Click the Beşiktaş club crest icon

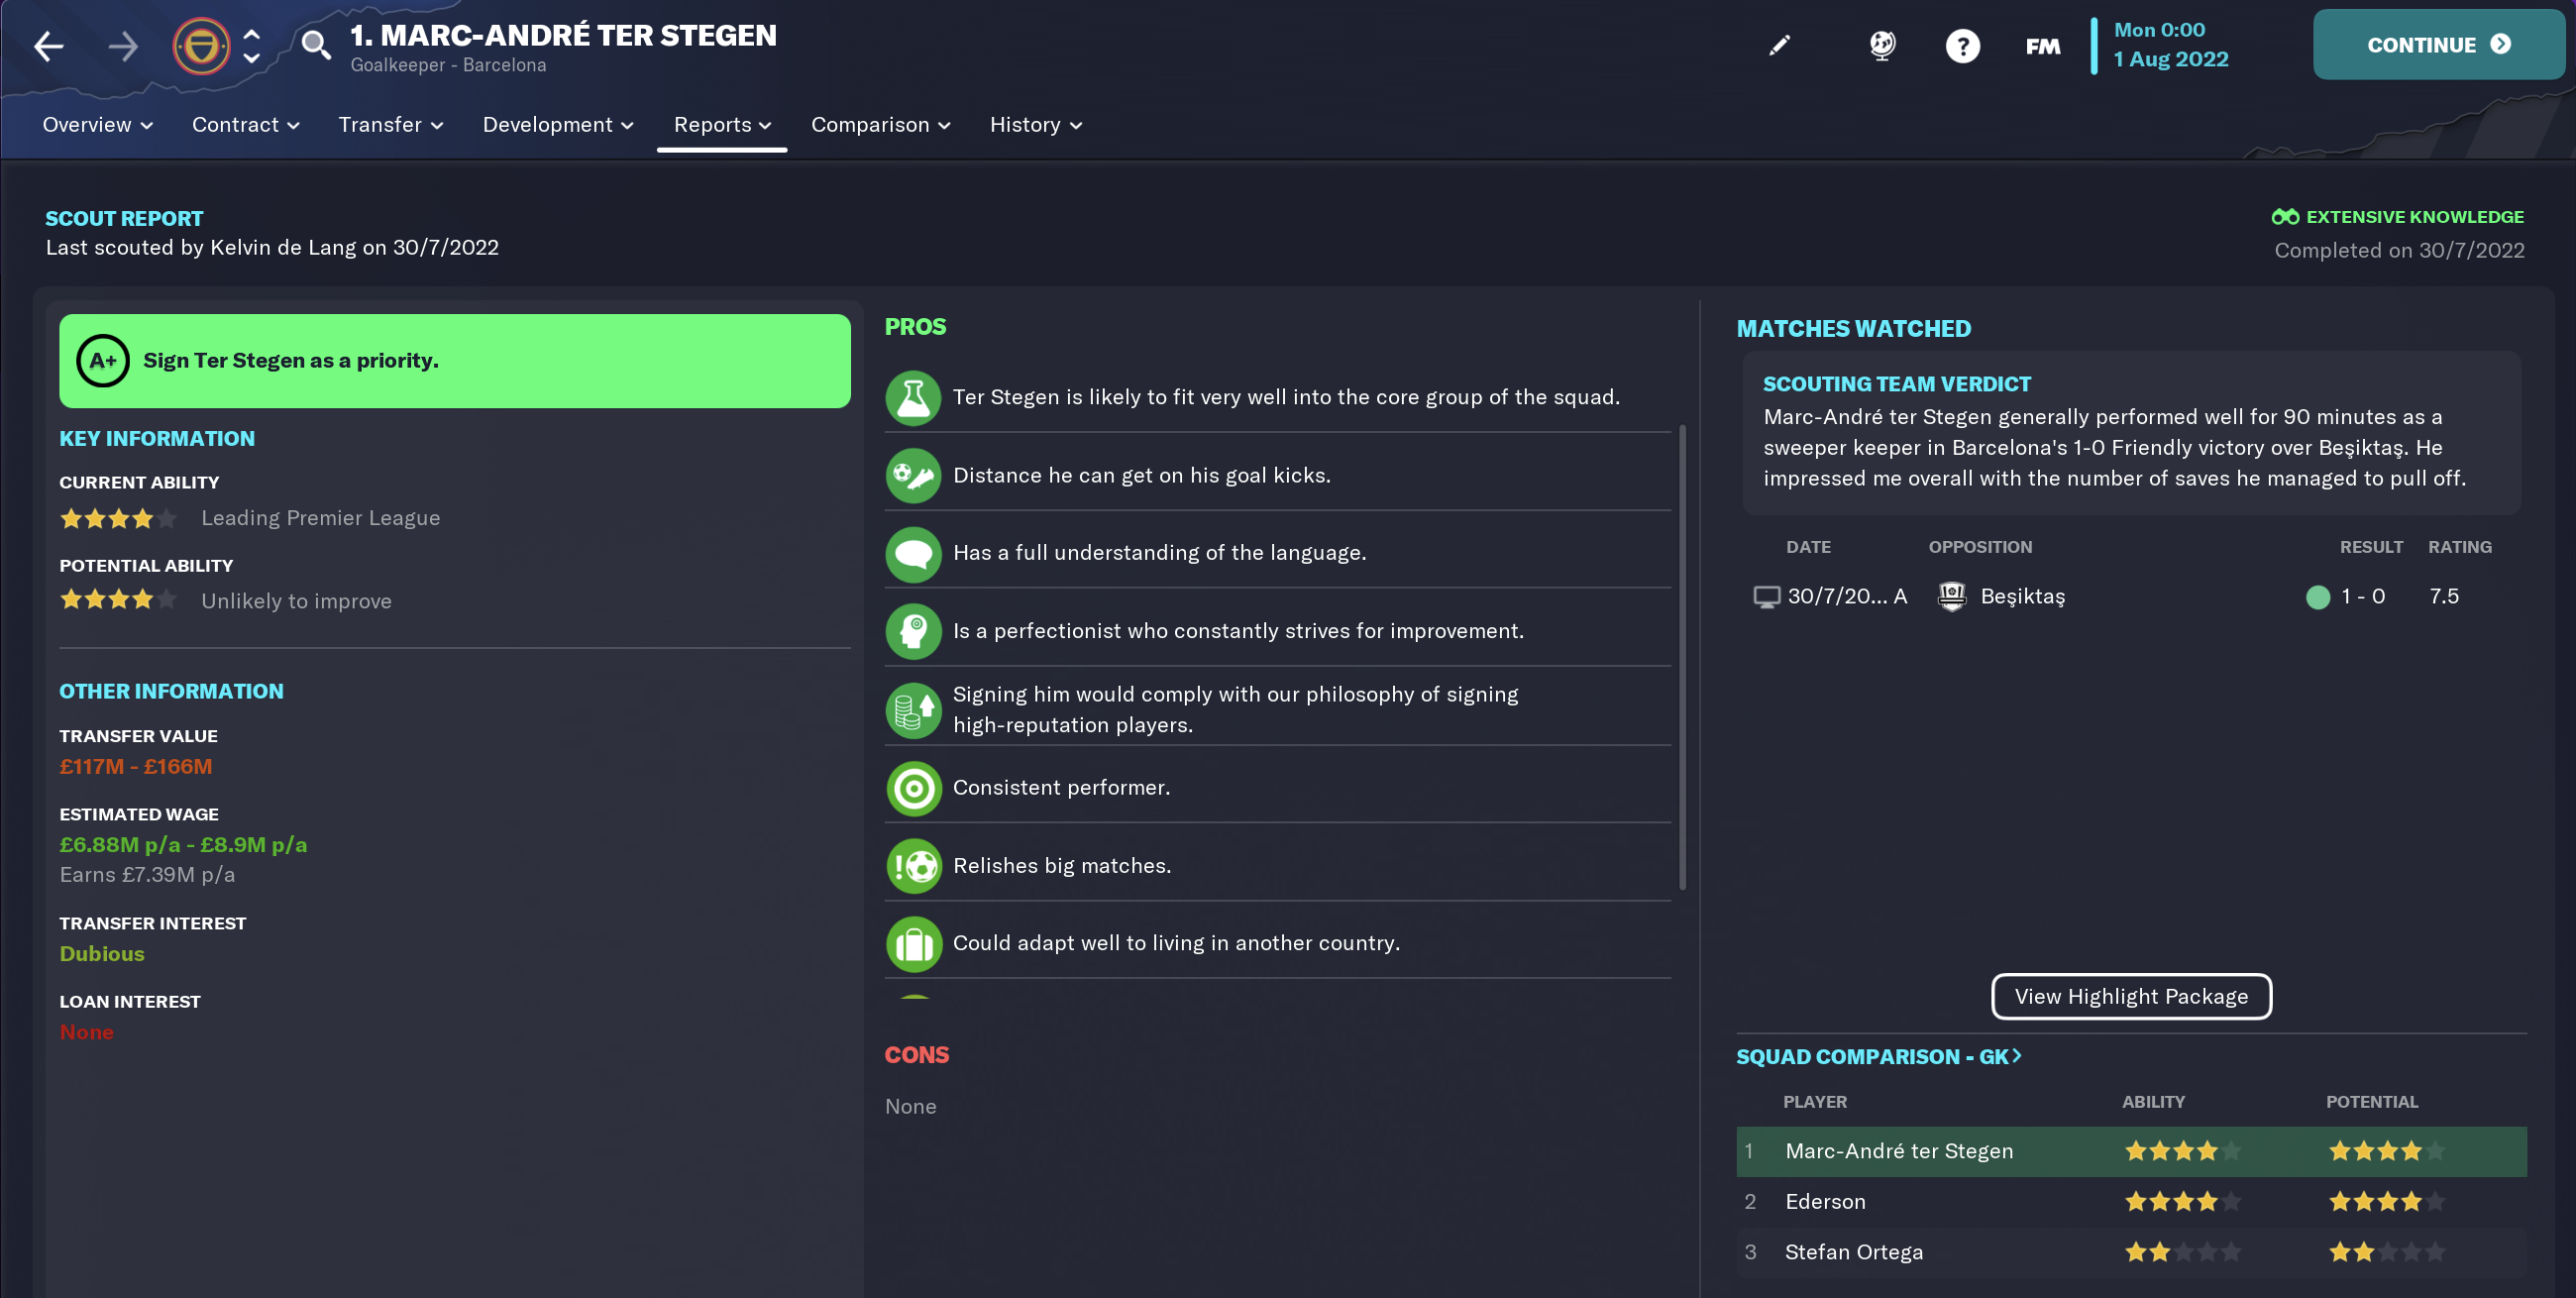tap(1951, 596)
